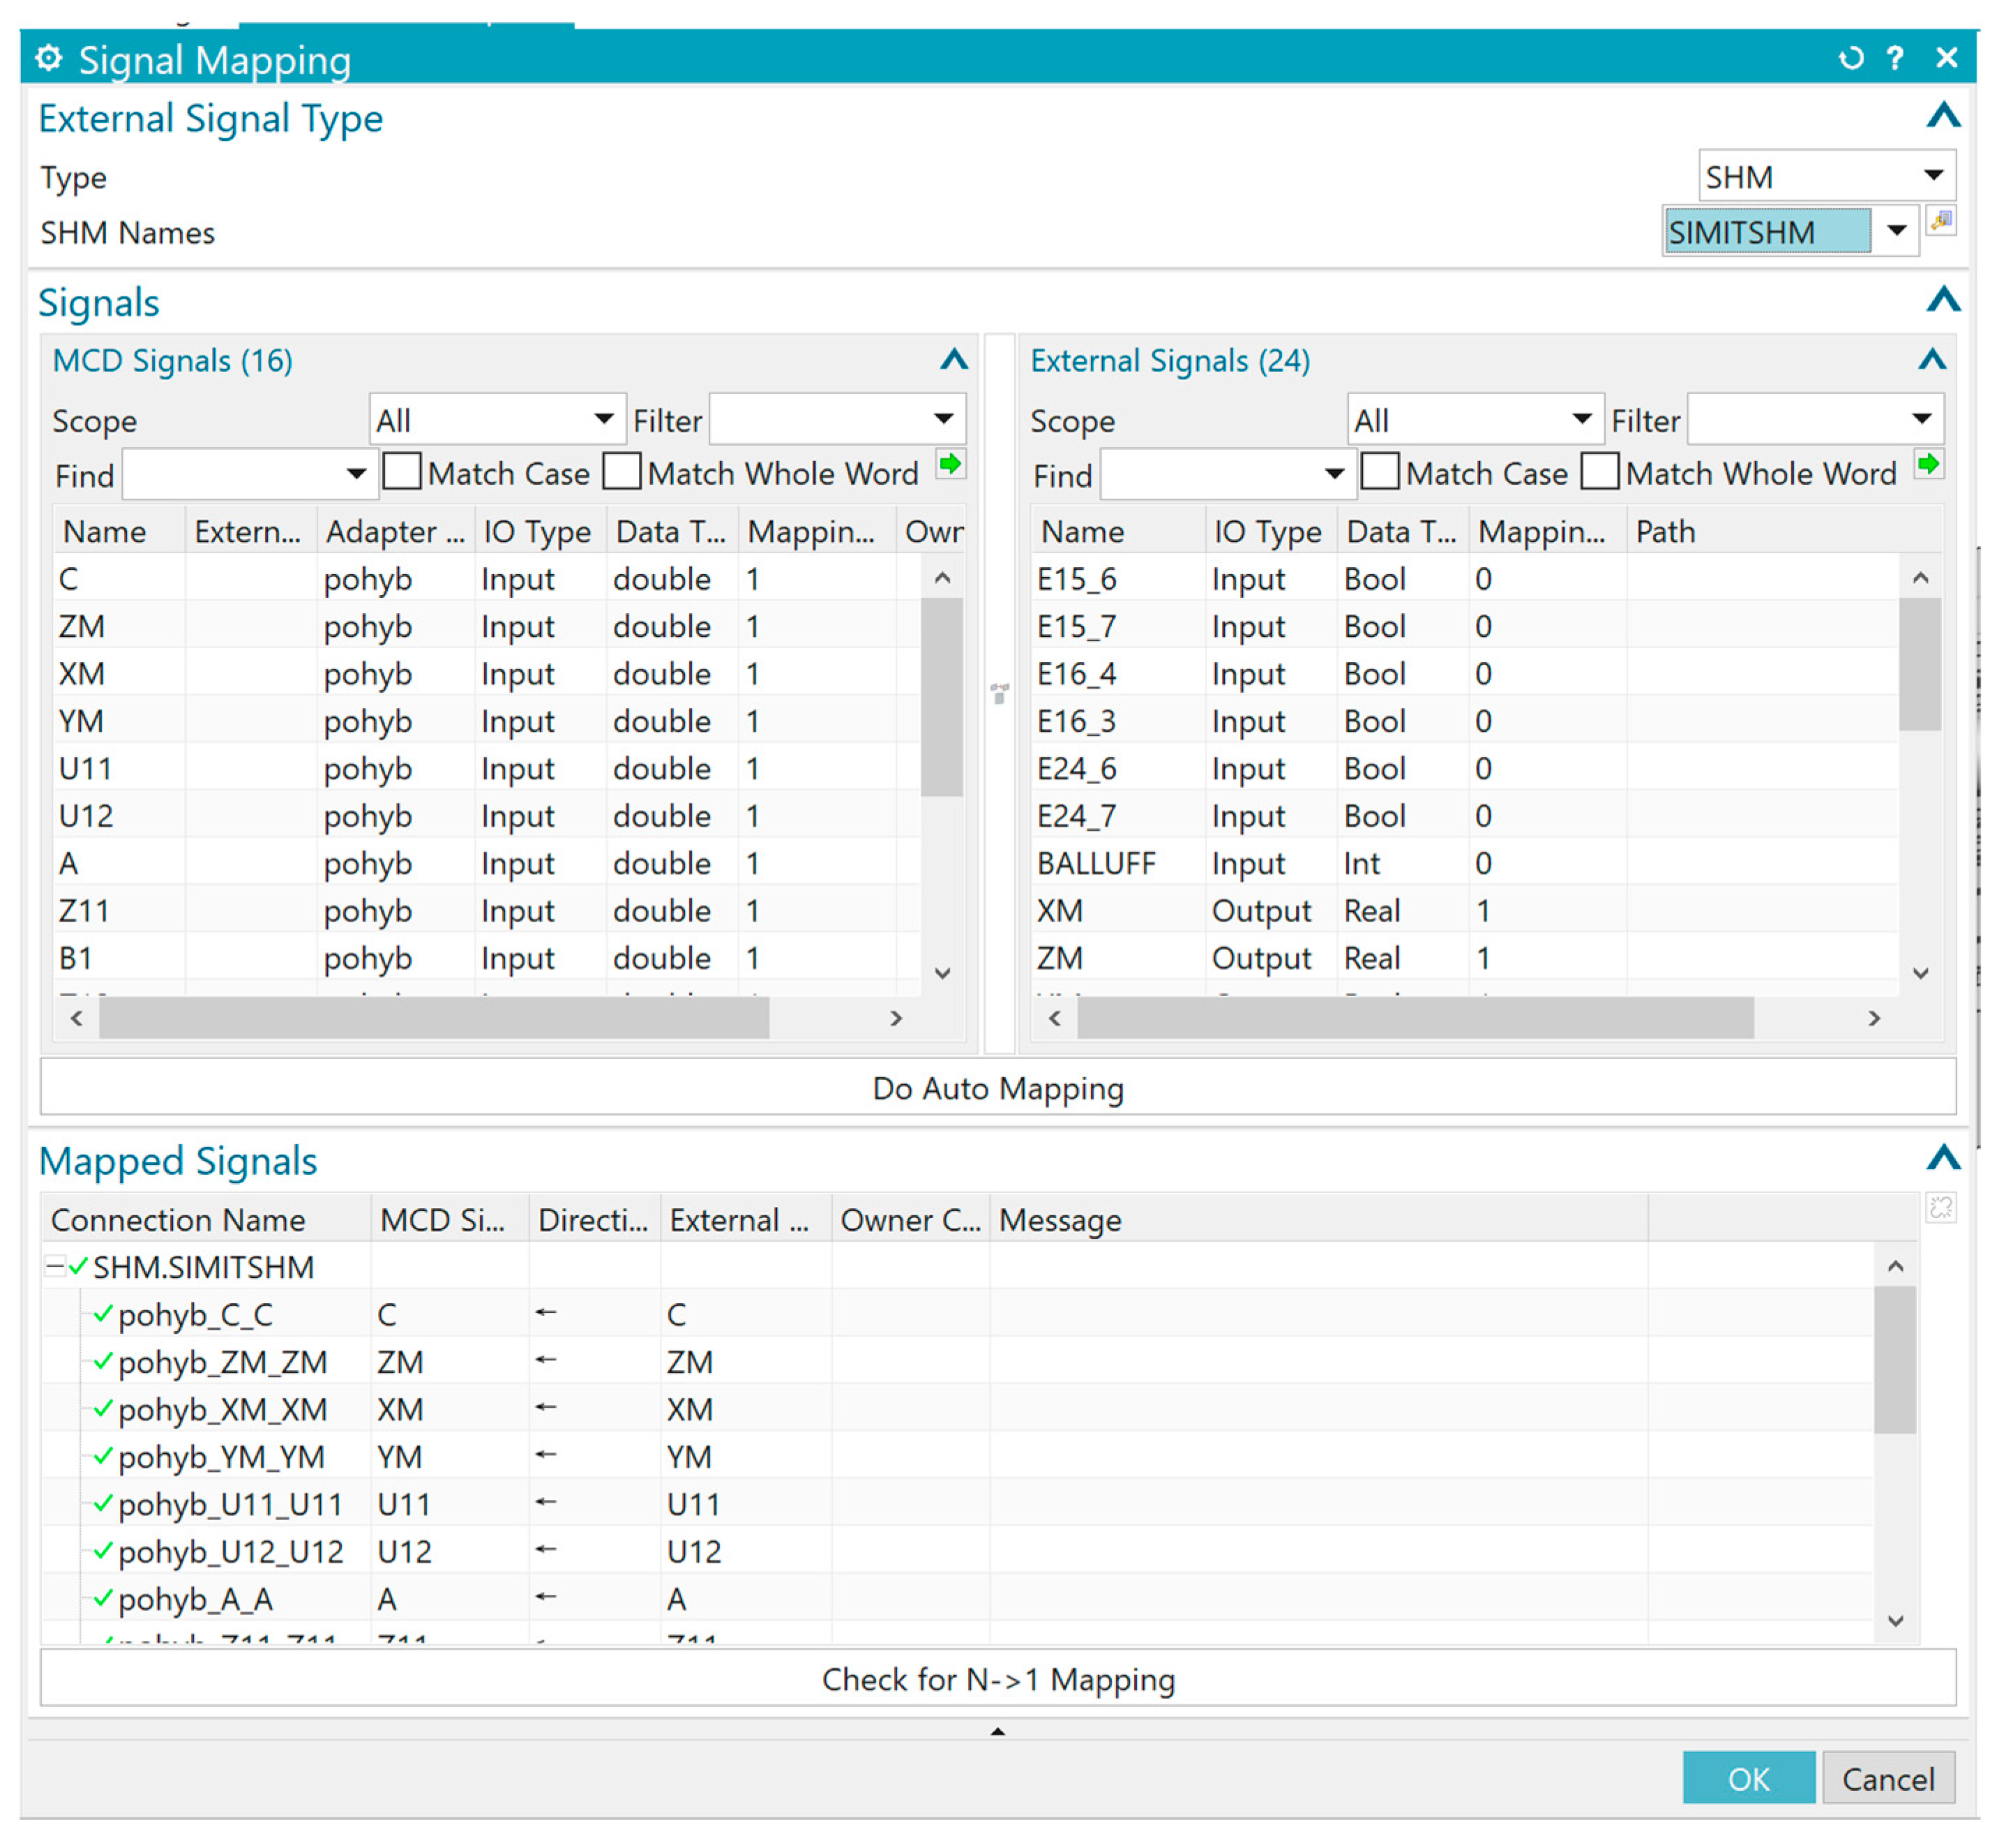Click the help question mark icon
Screen dimensions: 1999x1848
tap(1895, 58)
